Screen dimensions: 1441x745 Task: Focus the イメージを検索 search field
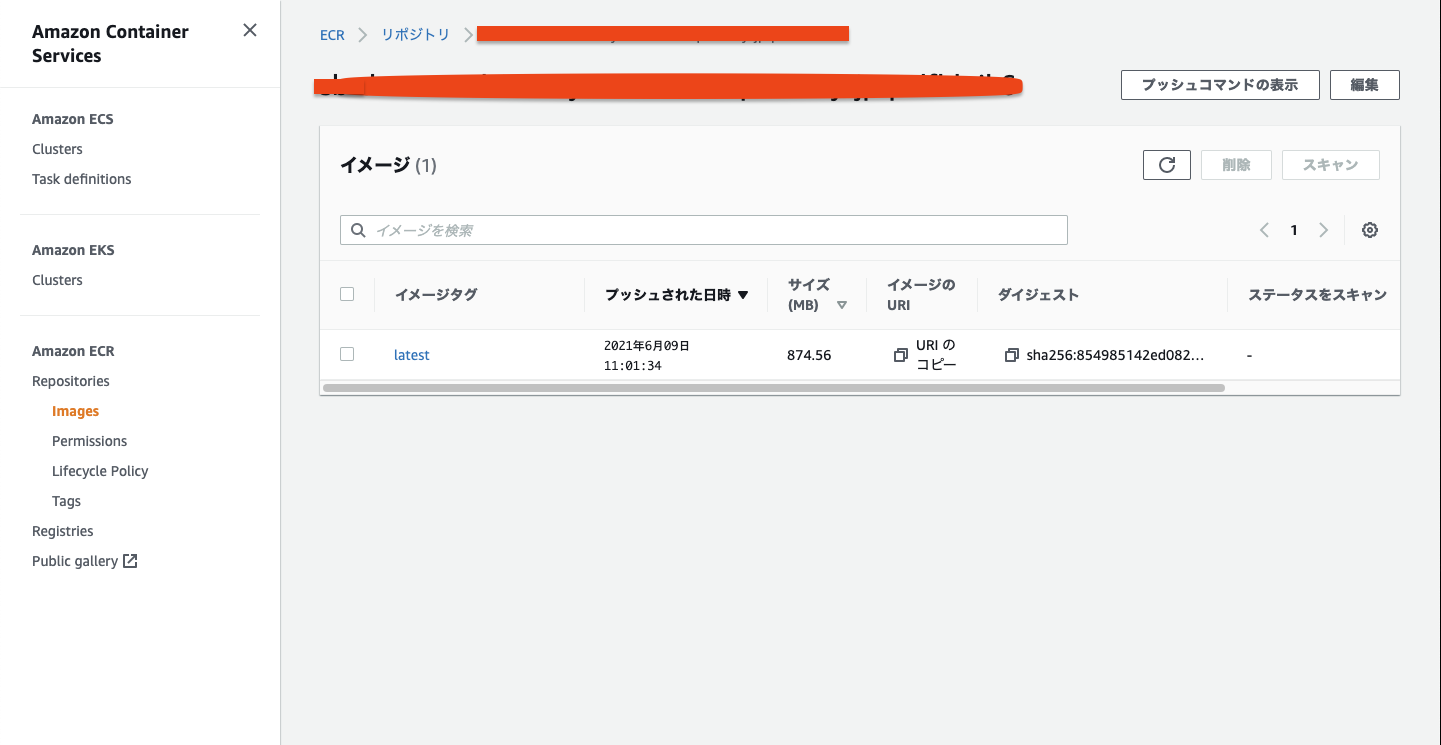tap(704, 230)
